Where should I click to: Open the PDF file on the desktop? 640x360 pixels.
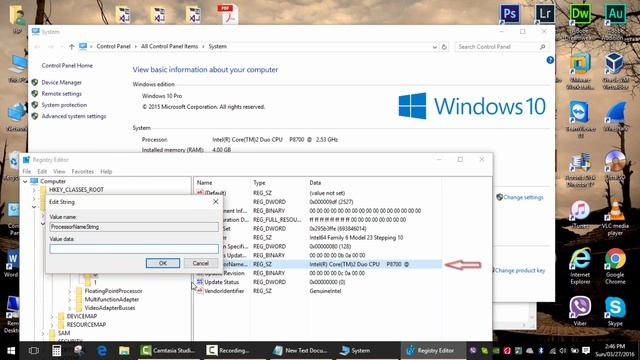point(227,14)
